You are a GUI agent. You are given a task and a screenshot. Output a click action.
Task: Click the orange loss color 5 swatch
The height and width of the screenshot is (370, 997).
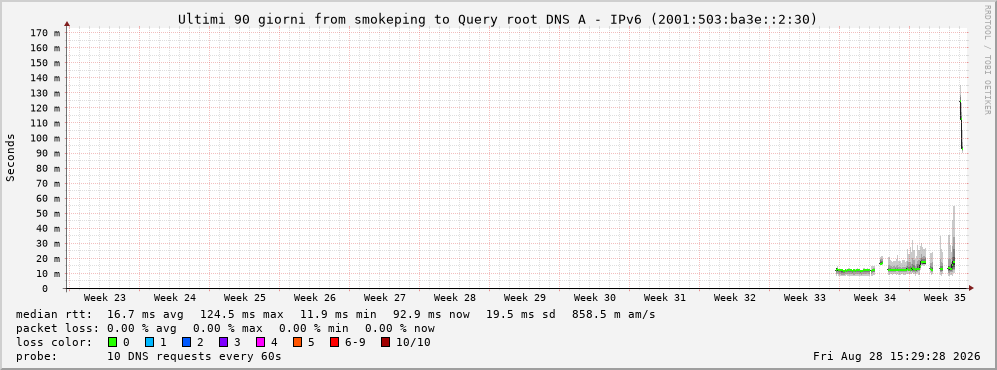[297, 342]
